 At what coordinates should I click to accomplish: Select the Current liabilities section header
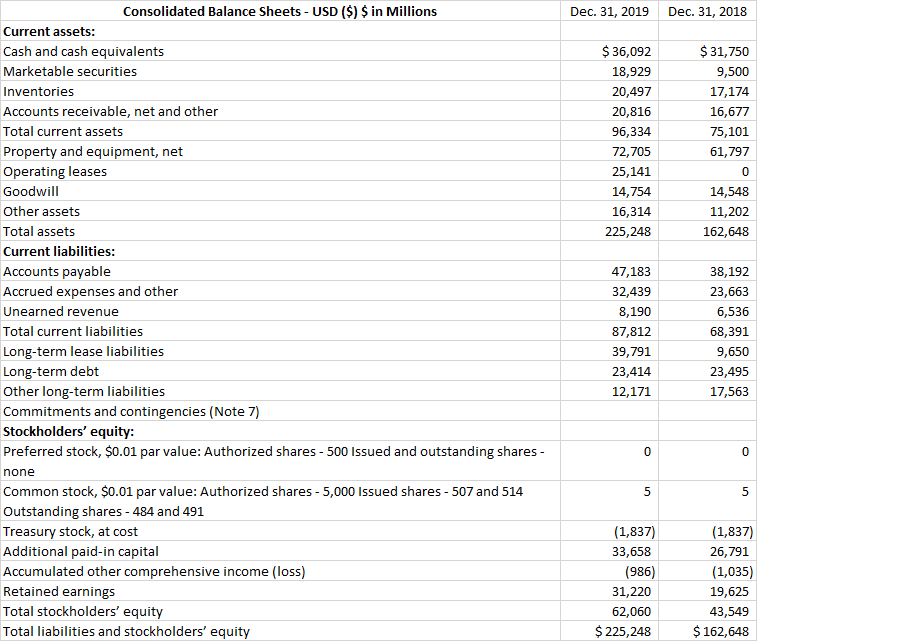pos(56,251)
